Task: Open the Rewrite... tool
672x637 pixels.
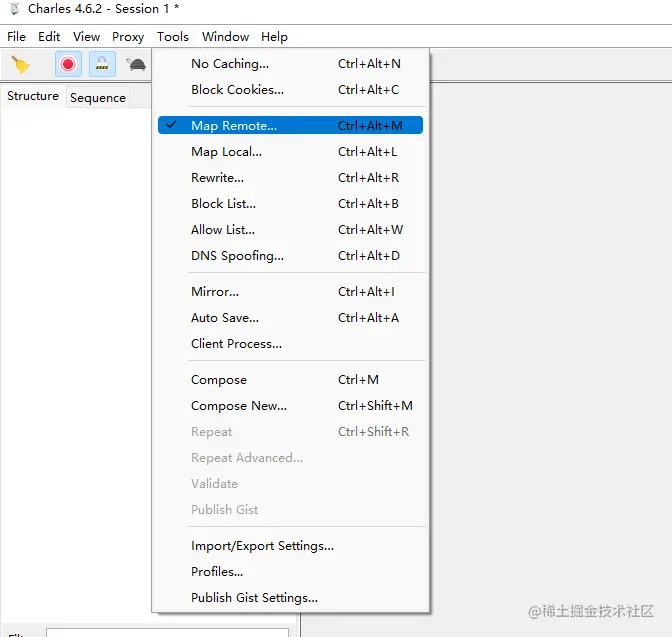Action: pos(291,178)
